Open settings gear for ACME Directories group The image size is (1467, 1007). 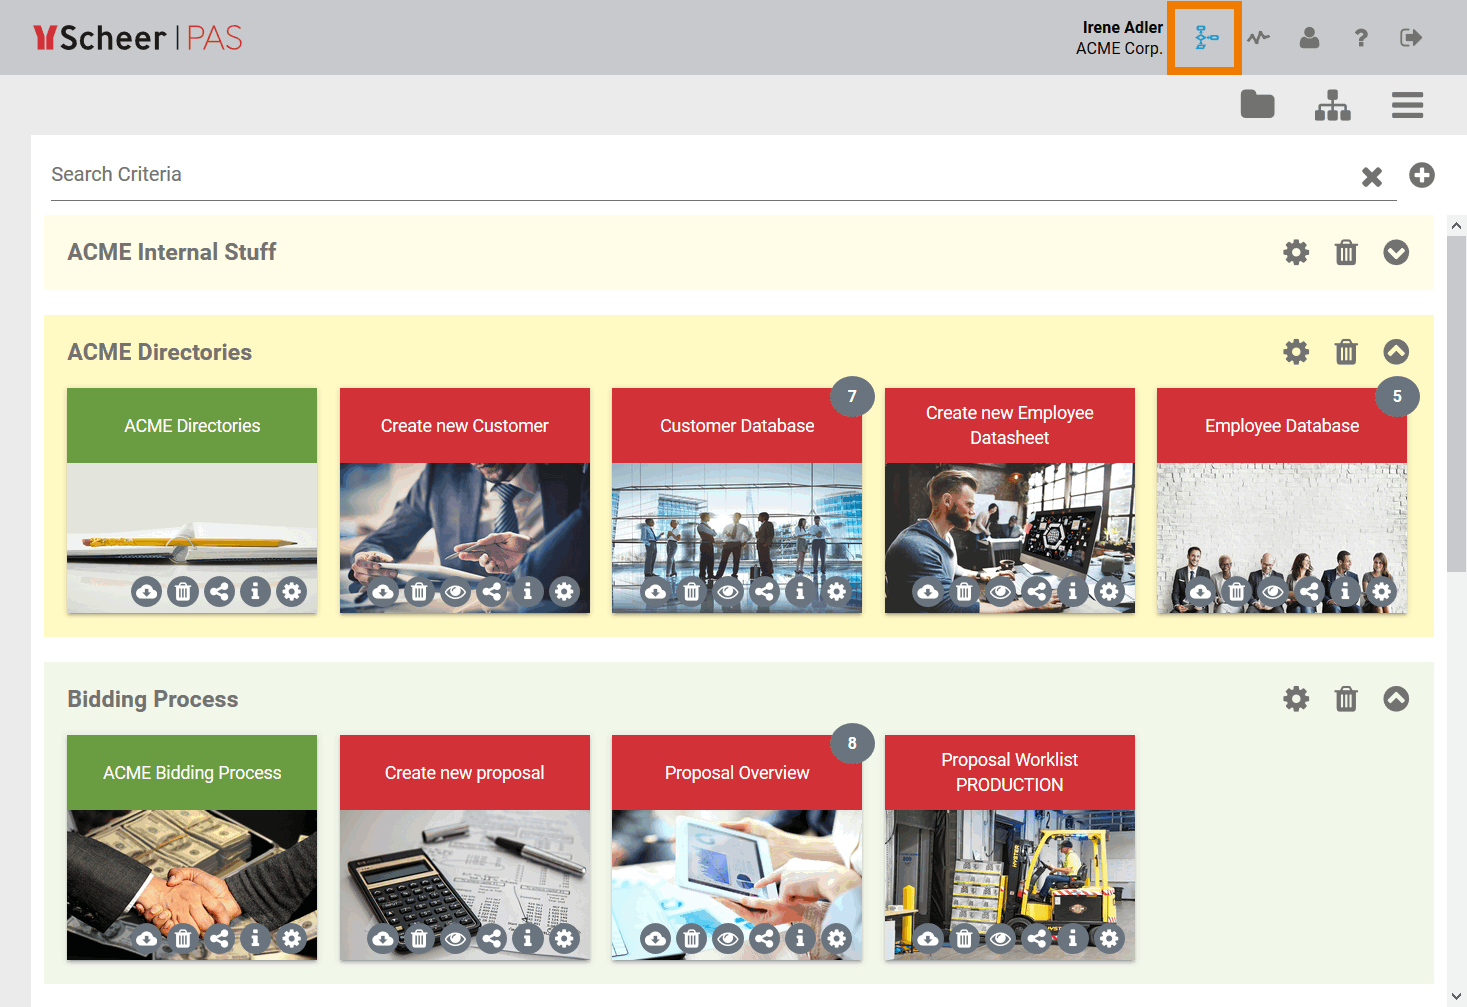click(1296, 352)
